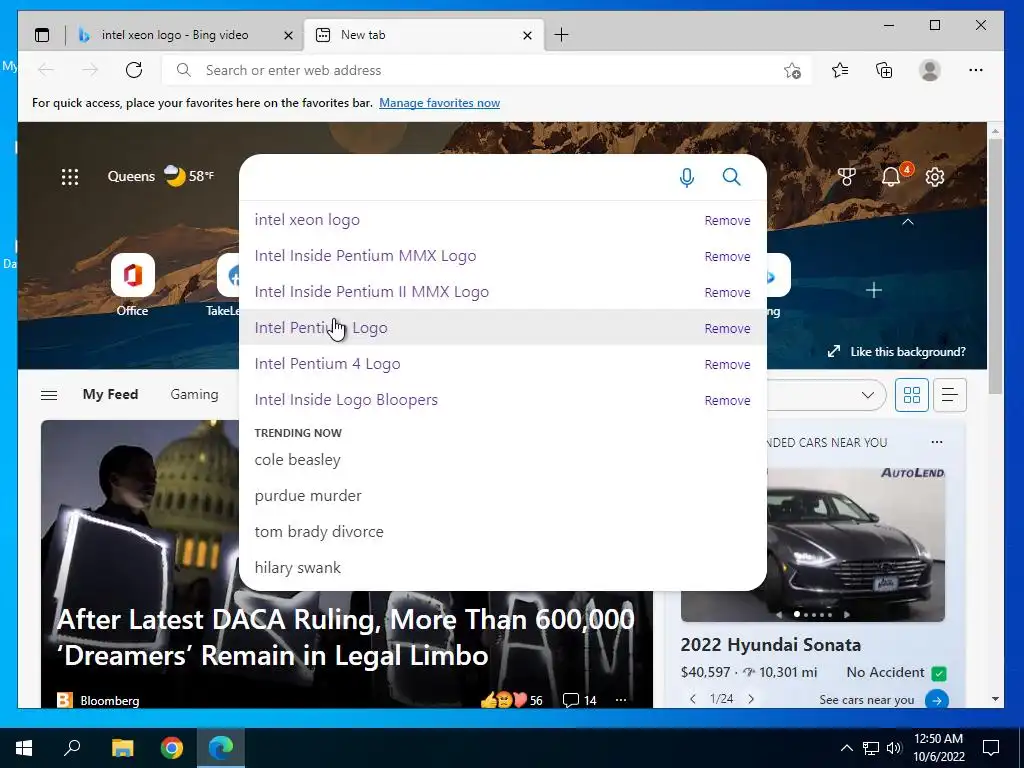The width and height of the screenshot is (1024, 768).
Task: Close the intel xeon logo tab
Action: click(288, 35)
